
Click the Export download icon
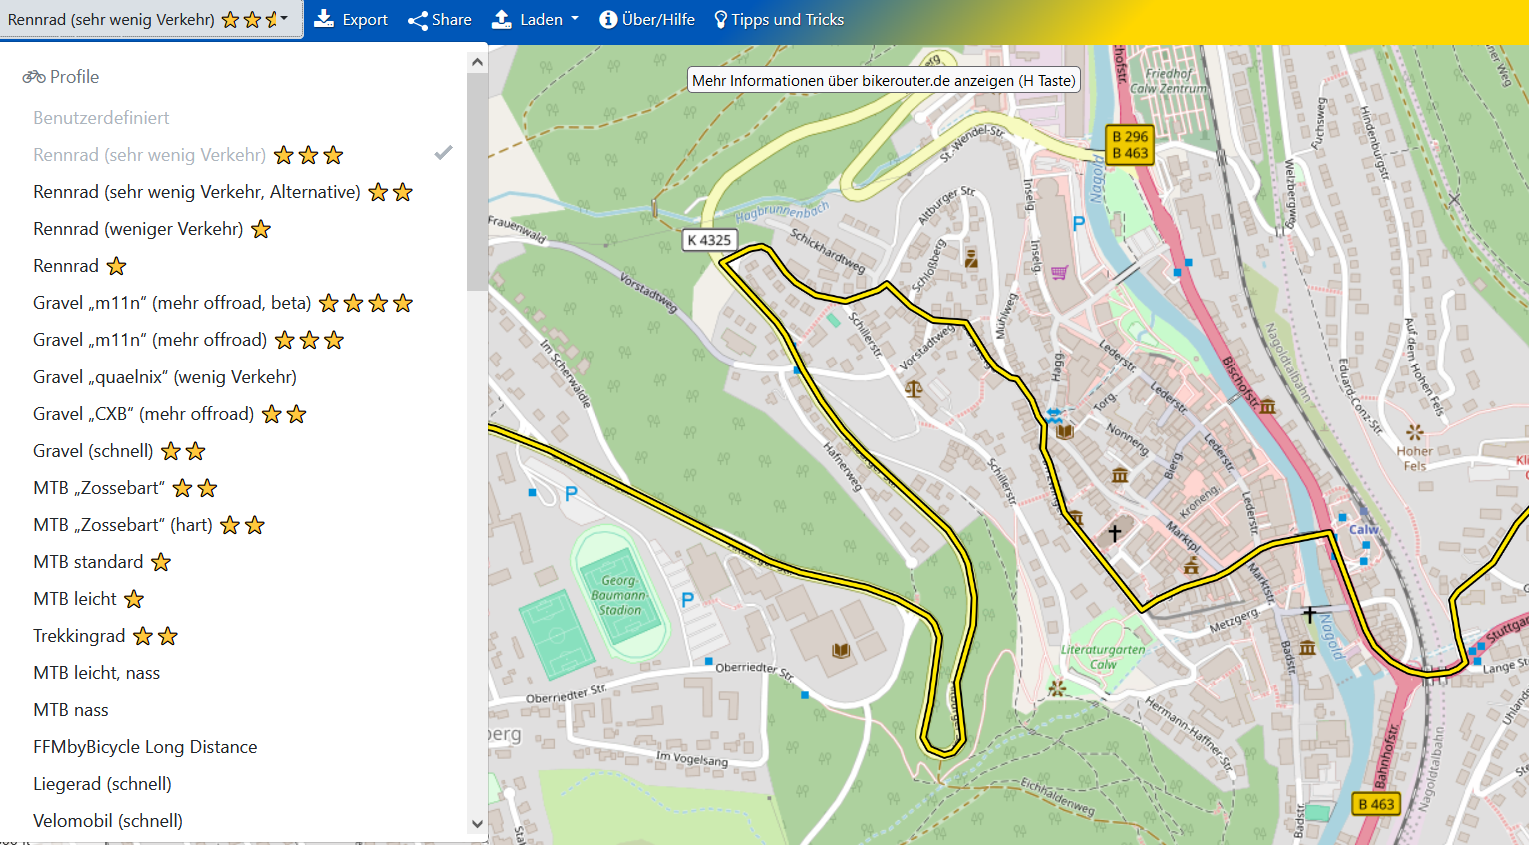coord(324,19)
